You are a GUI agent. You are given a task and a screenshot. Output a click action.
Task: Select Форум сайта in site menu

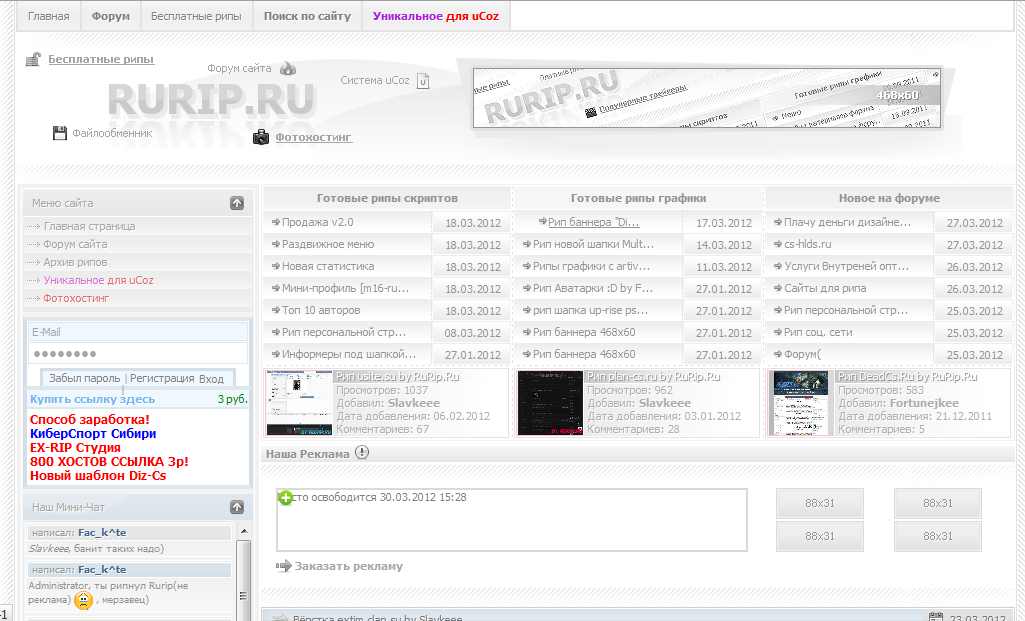point(75,244)
